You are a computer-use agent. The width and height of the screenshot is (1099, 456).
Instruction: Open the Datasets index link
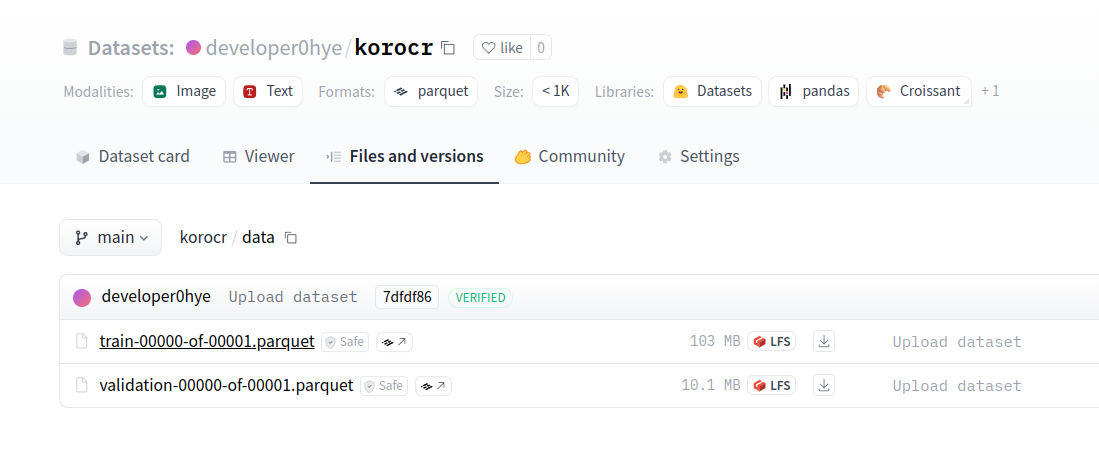(x=130, y=48)
